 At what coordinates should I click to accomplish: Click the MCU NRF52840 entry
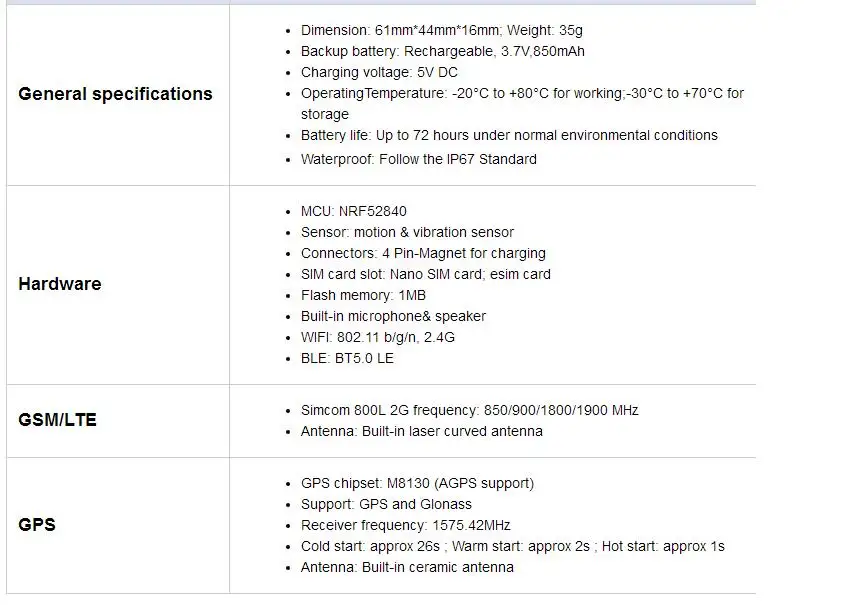[x=353, y=211]
